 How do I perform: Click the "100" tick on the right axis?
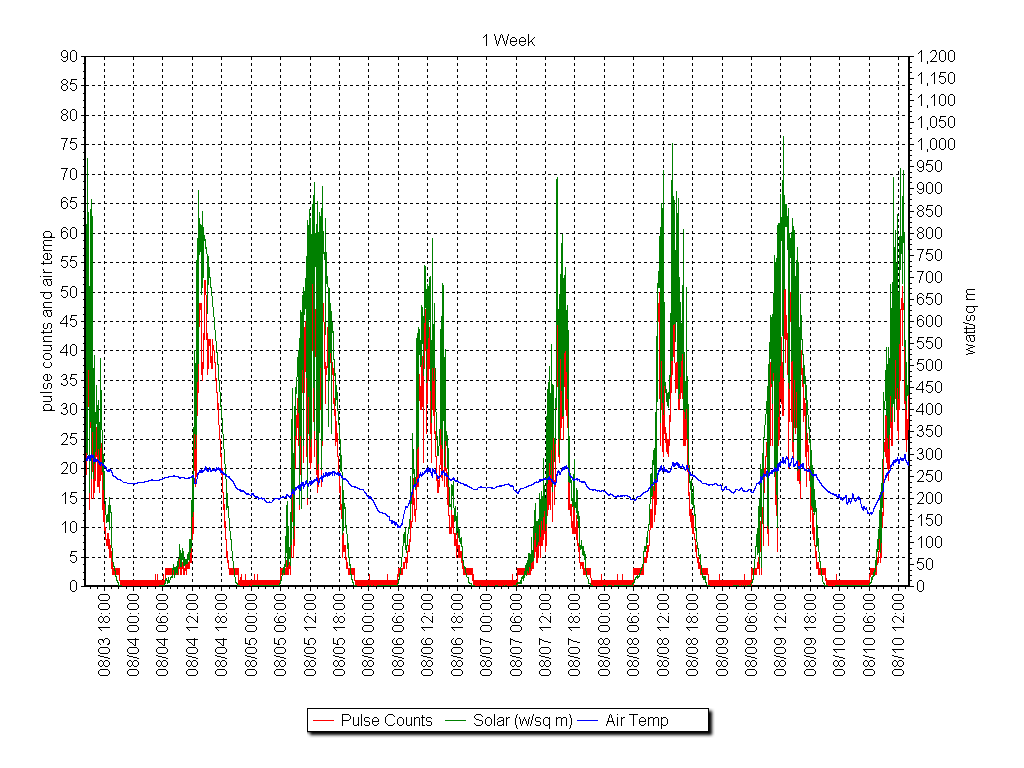pyautogui.click(x=930, y=542)
